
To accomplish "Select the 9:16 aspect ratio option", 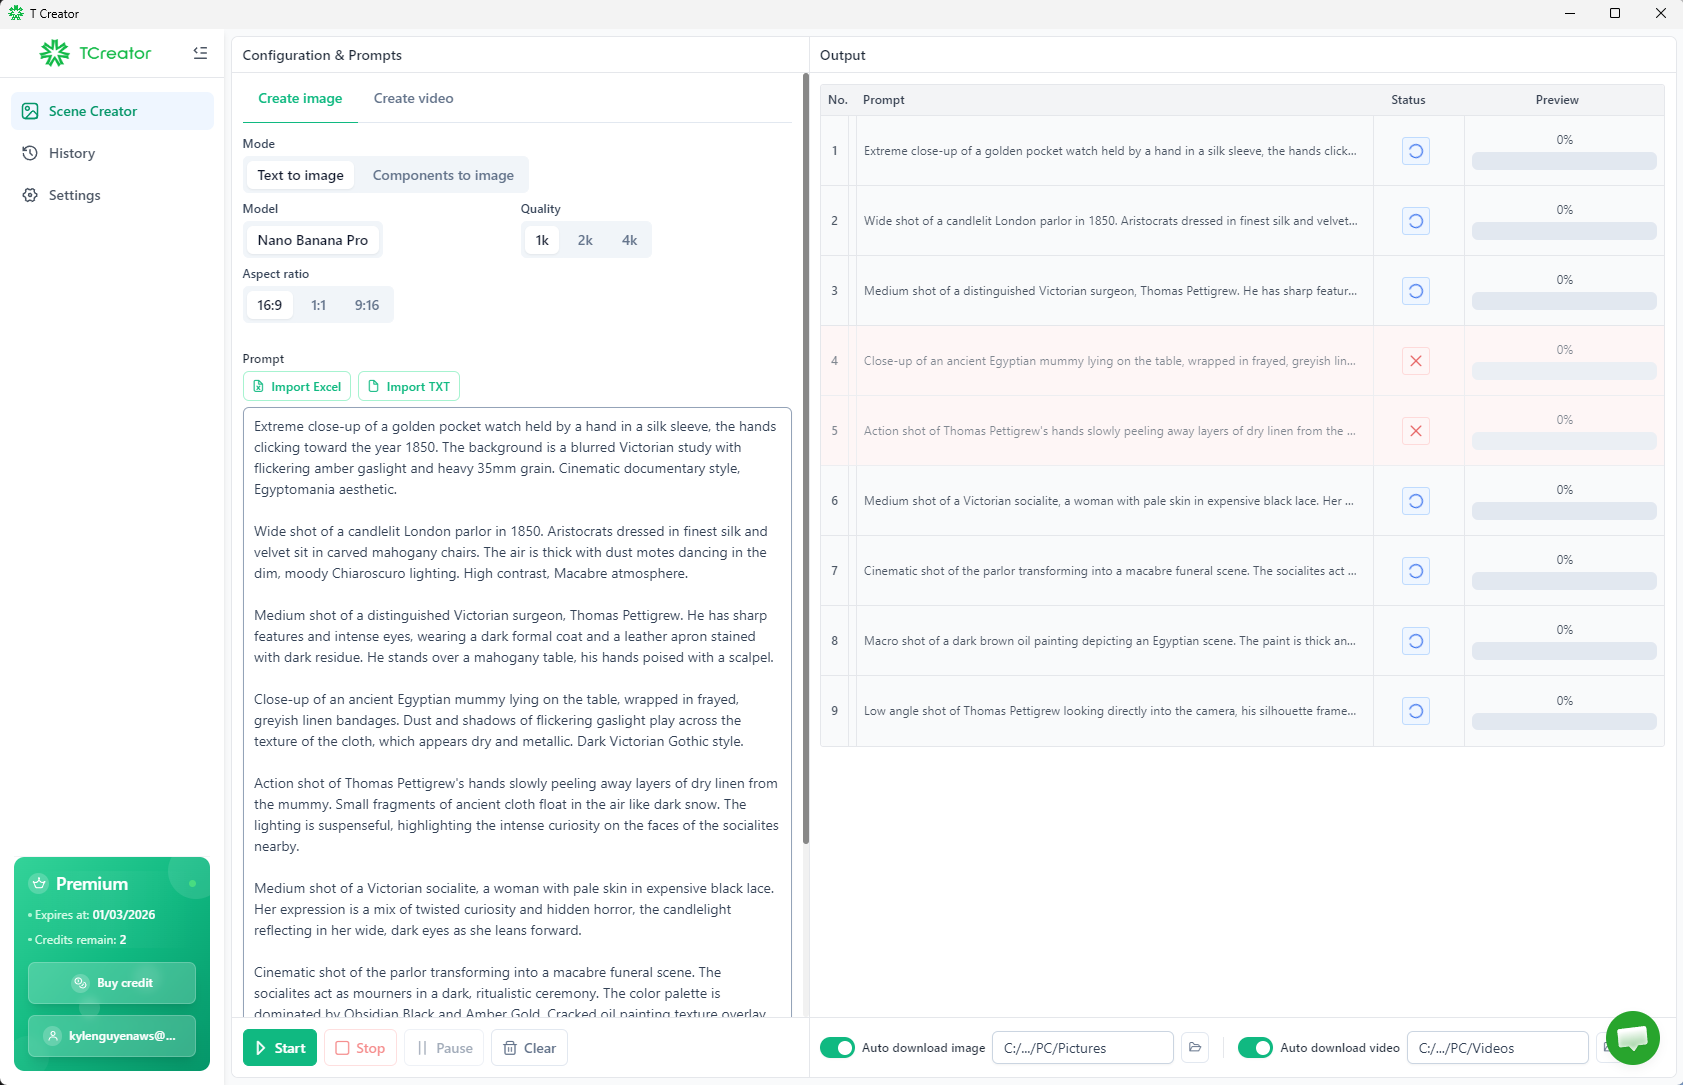I will coord(367,305).
